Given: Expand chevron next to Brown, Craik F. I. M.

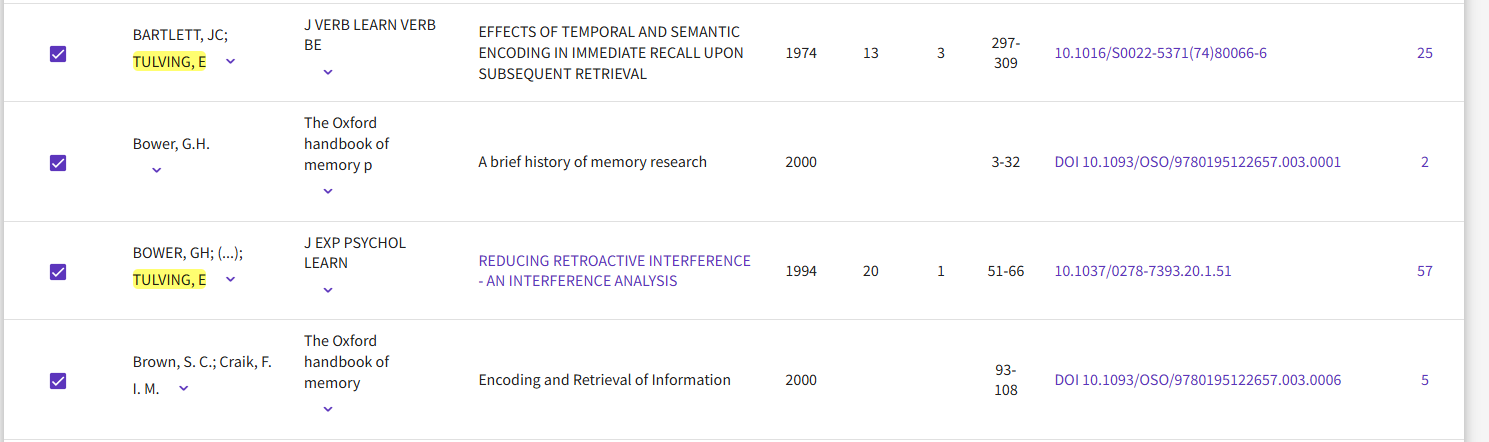Looking at the screenshot, I should tap(183, 388).
